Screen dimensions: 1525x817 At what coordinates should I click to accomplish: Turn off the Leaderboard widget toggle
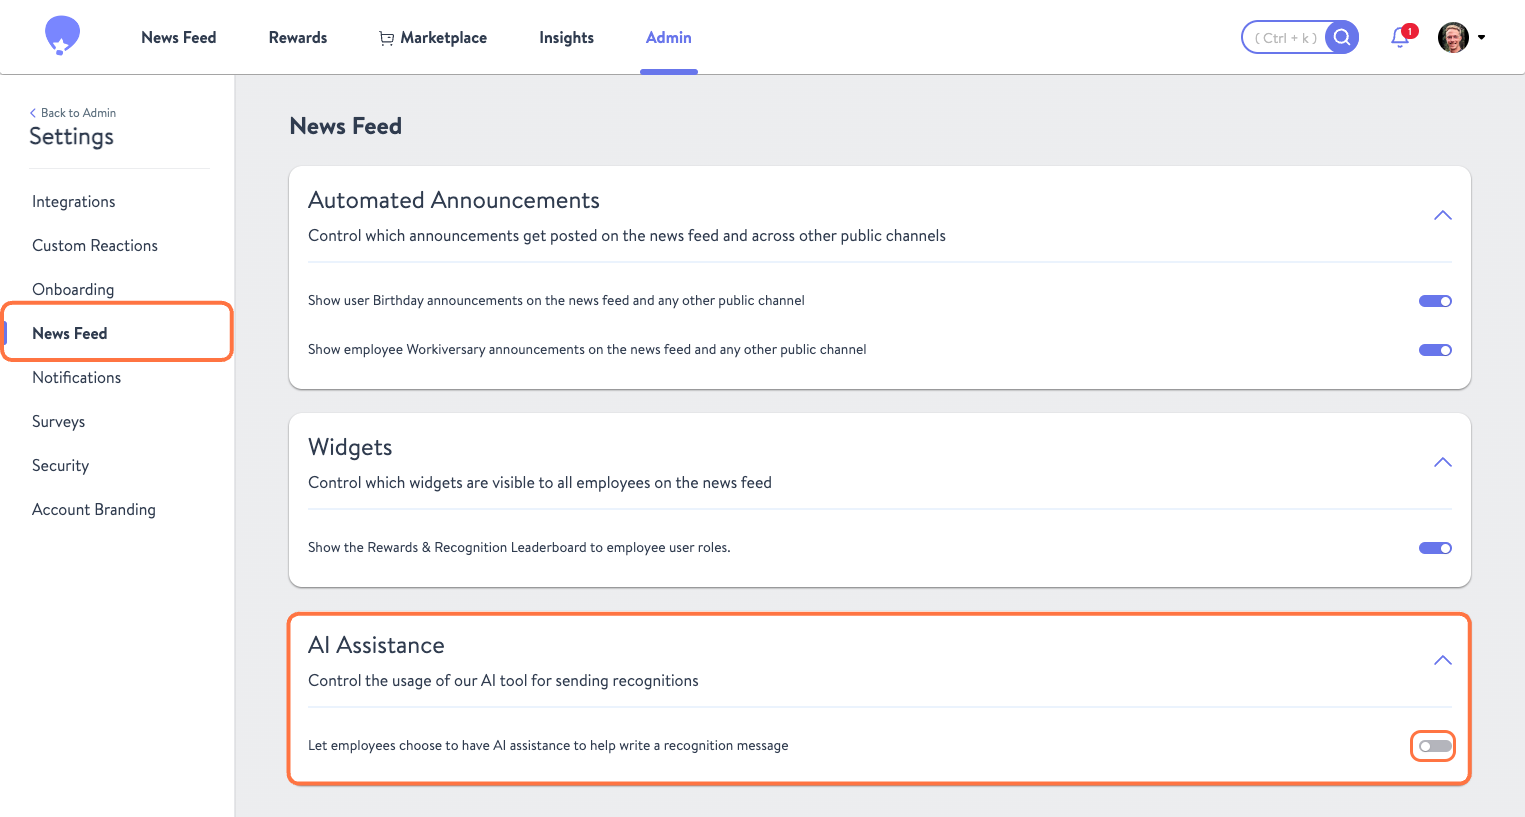[x=1435, y=548]
